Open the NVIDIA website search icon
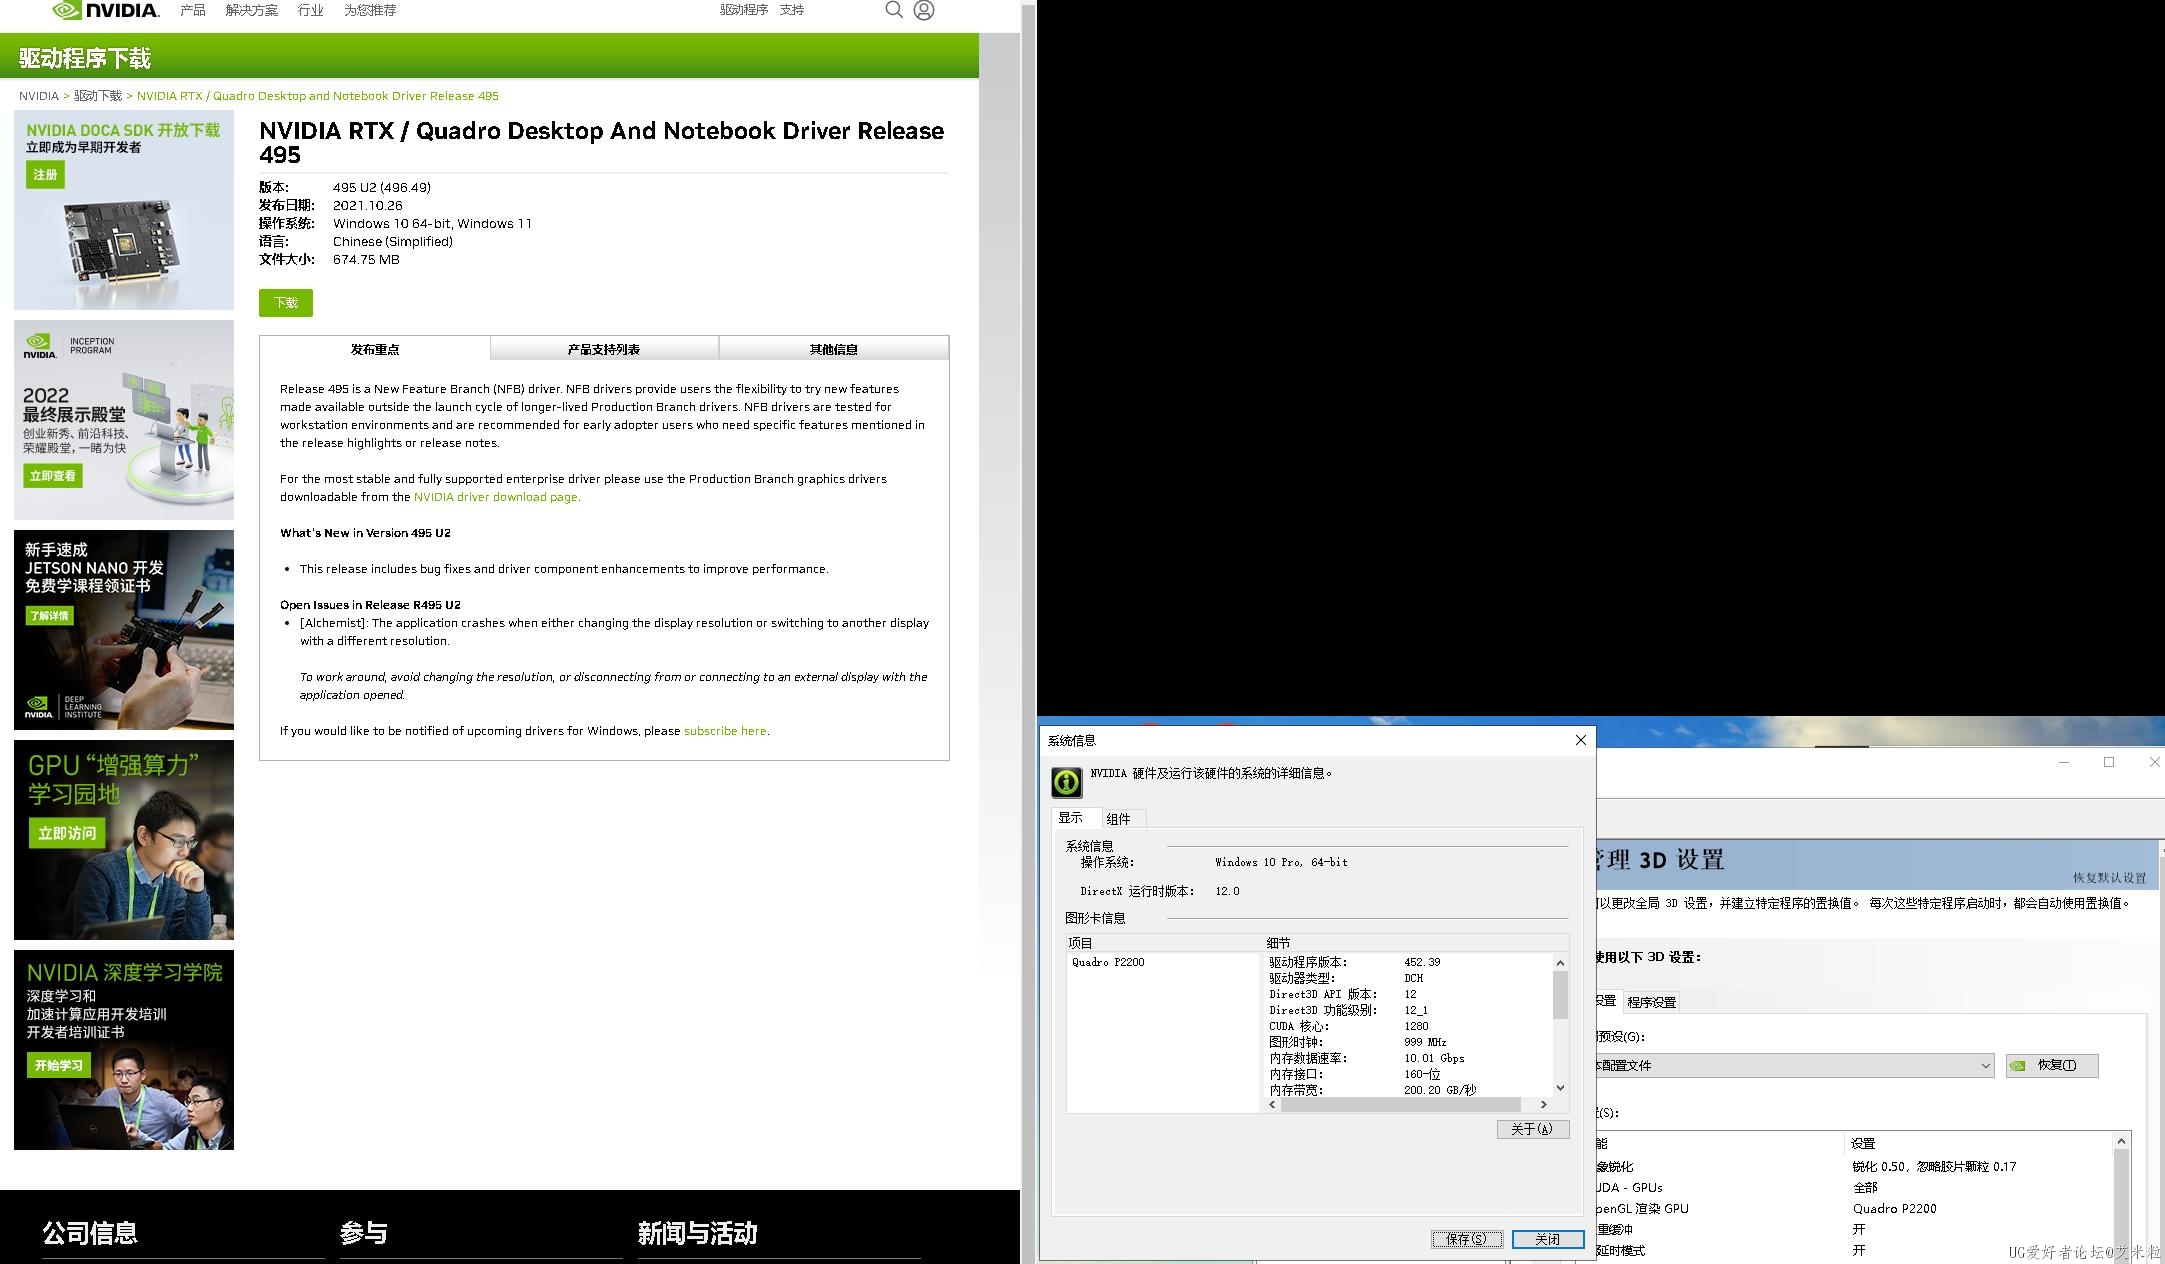 tap(894, 10)
